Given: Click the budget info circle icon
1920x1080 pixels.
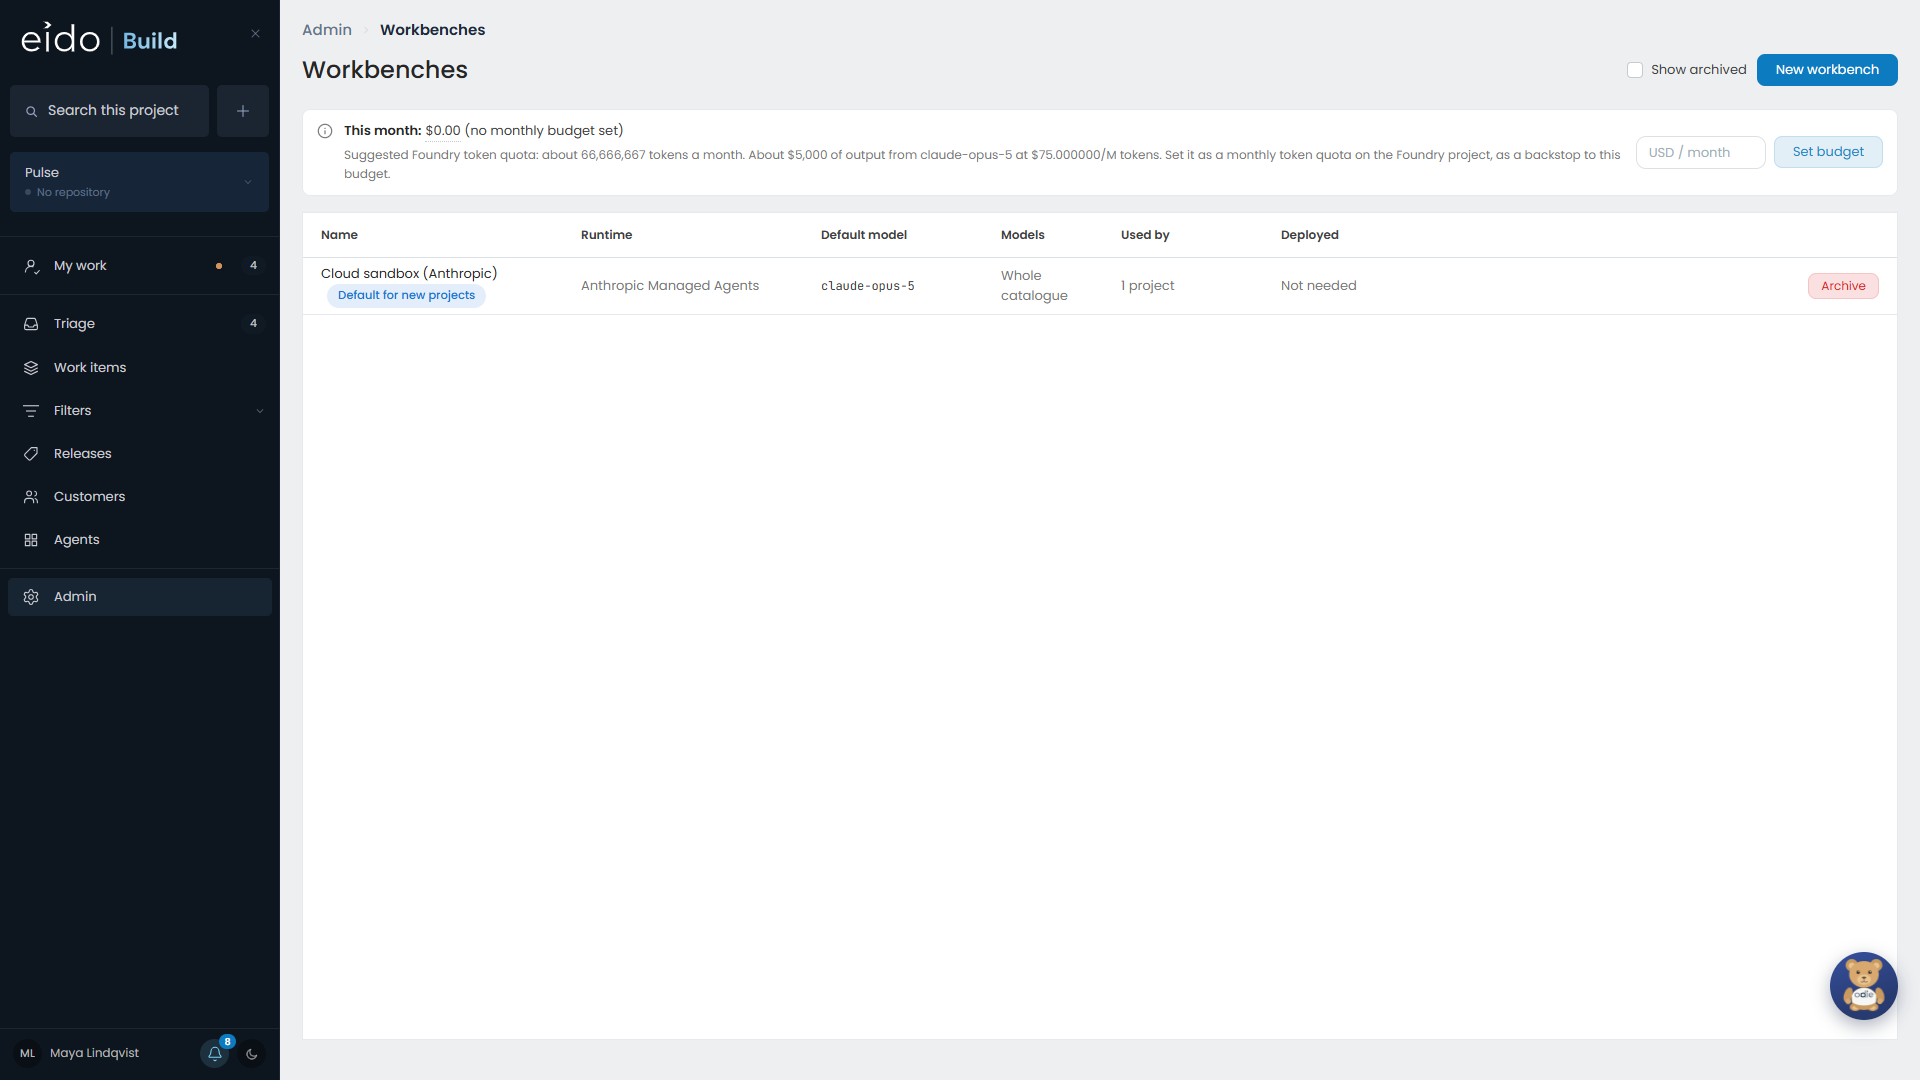Looking at the screenshot, I should (325, 131).
